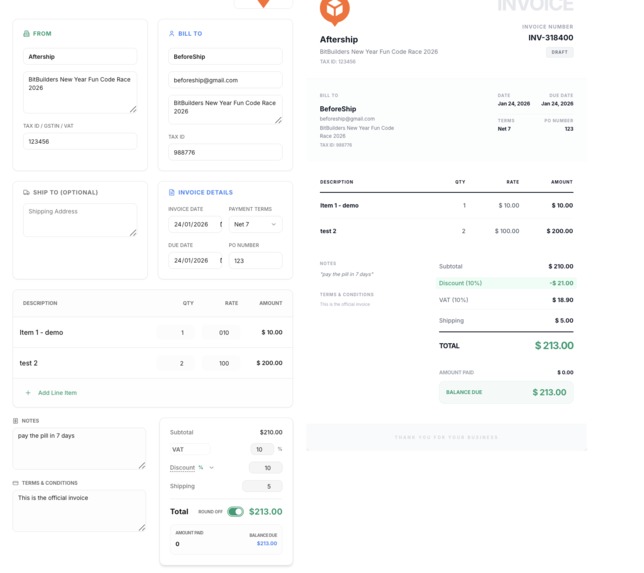Edit the Bill To email field
This screenshot has height=573, width=644.
tap(225, 80)
